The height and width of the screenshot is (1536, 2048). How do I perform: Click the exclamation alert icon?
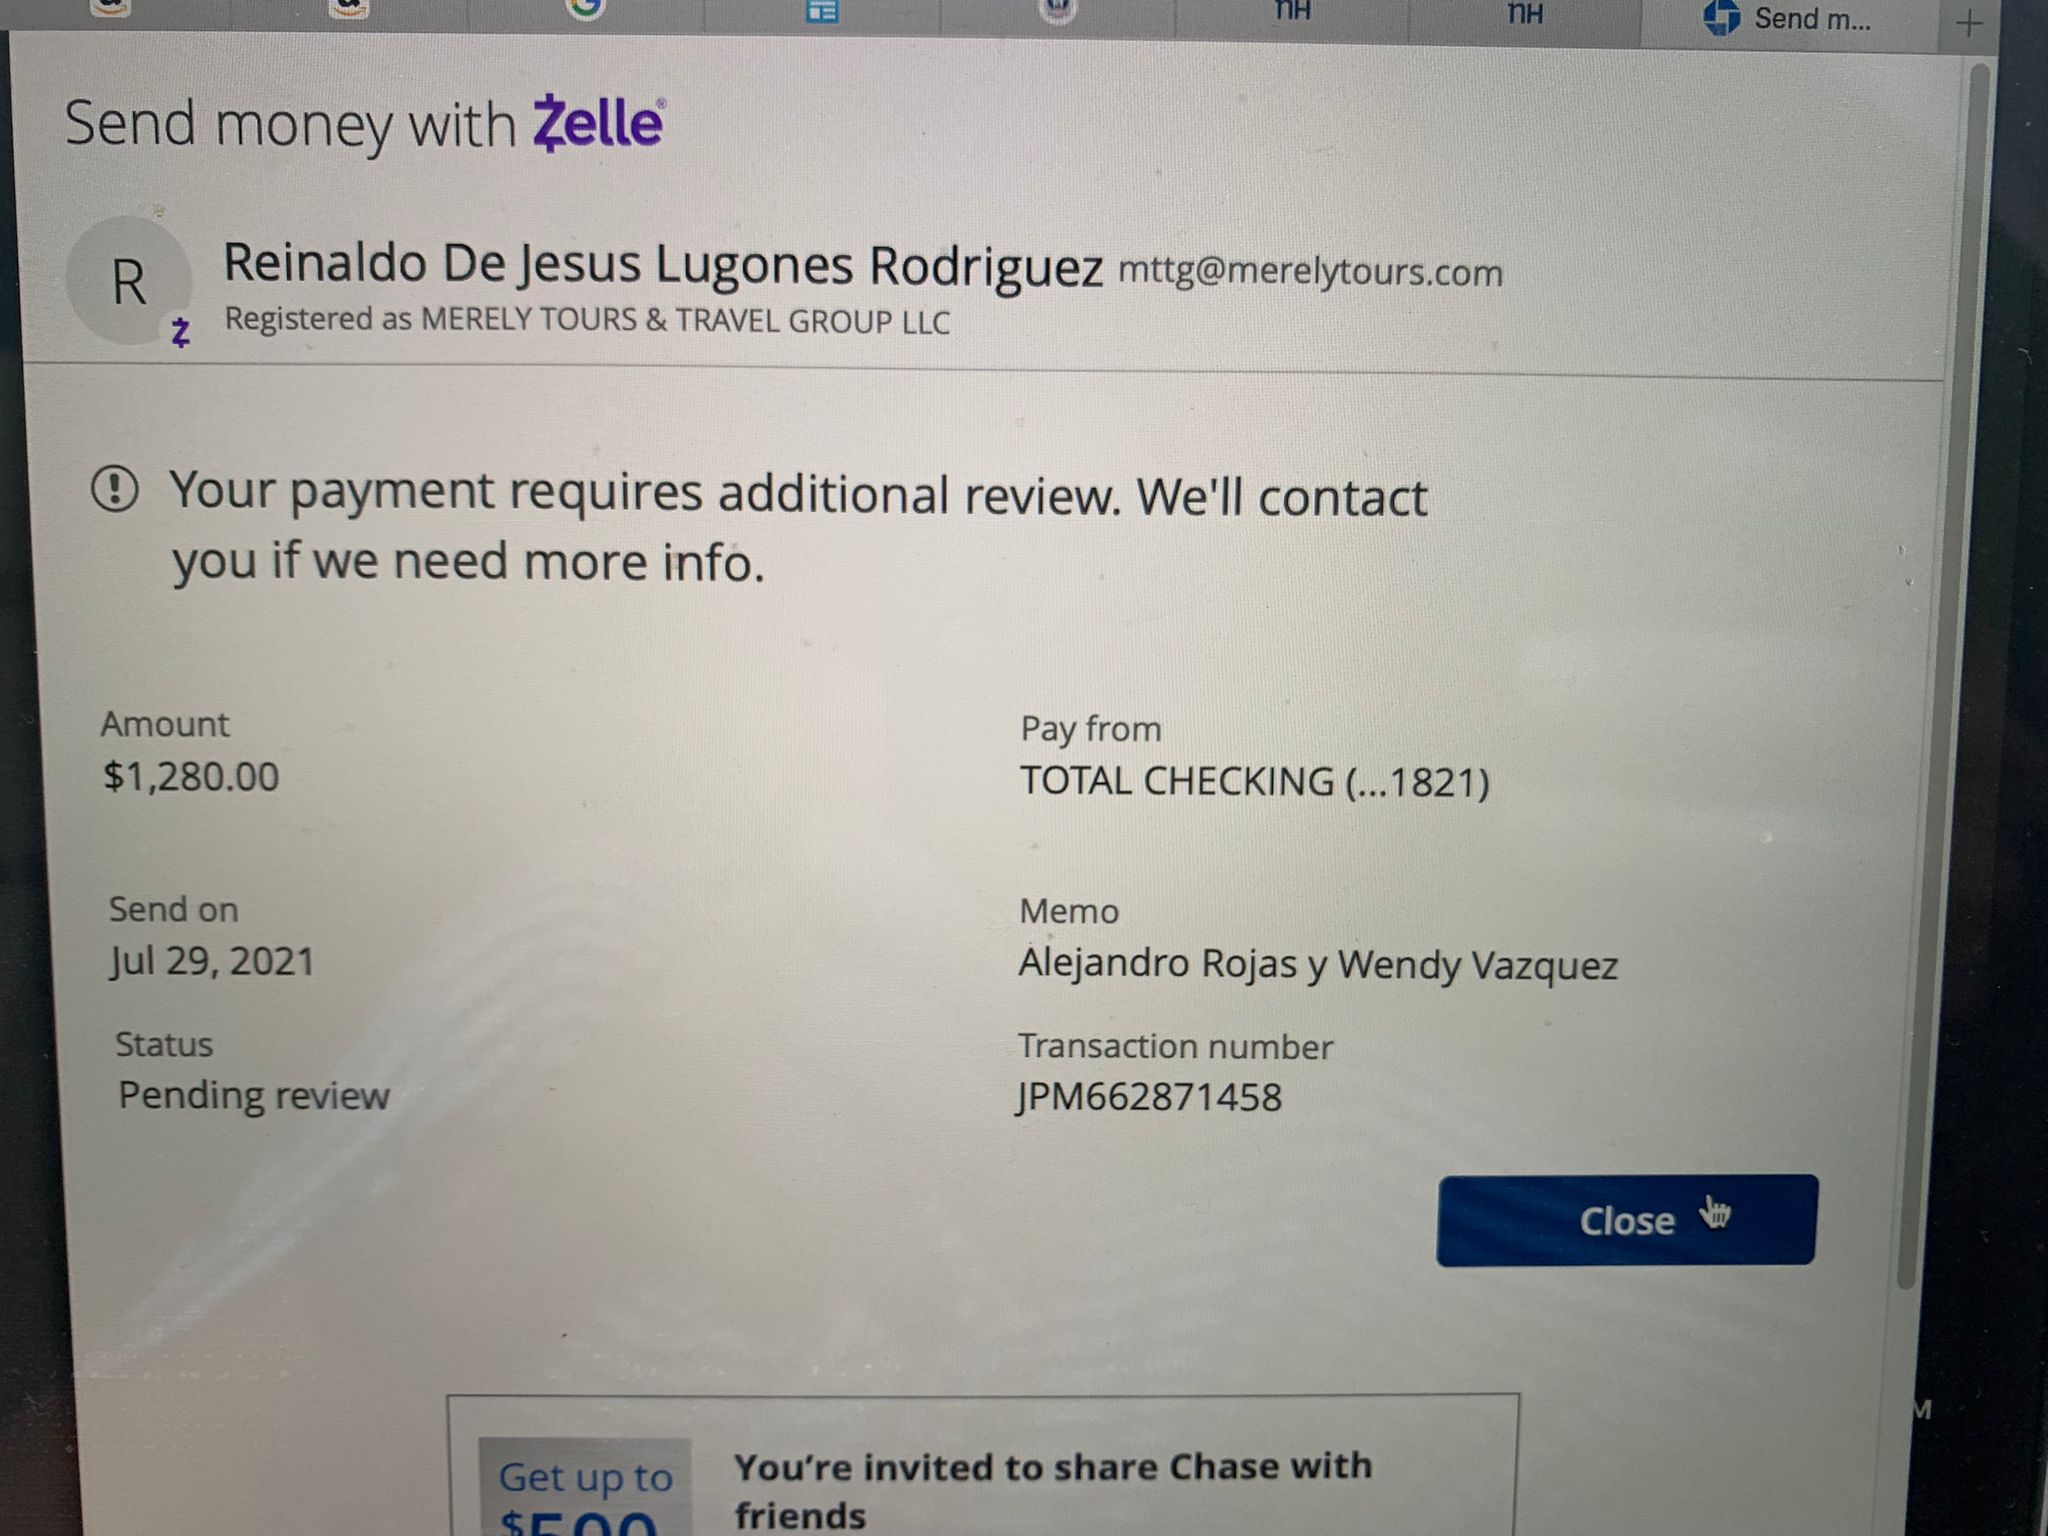[x=114, y=489]
